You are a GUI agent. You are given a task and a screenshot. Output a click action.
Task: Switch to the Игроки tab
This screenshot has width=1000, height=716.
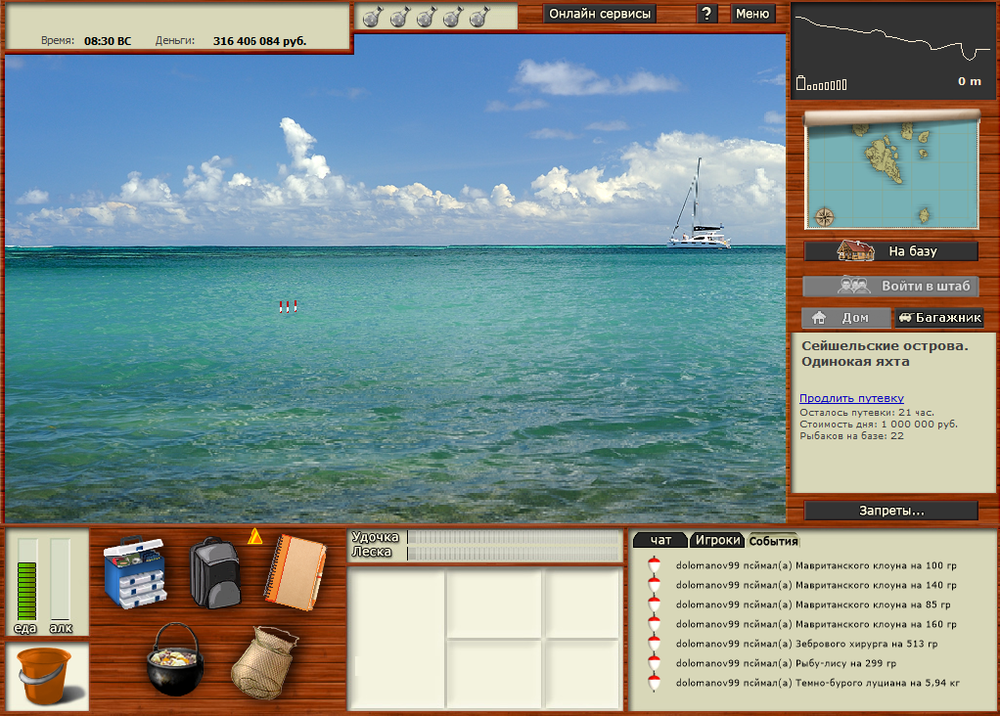click(x=717, y=540)
